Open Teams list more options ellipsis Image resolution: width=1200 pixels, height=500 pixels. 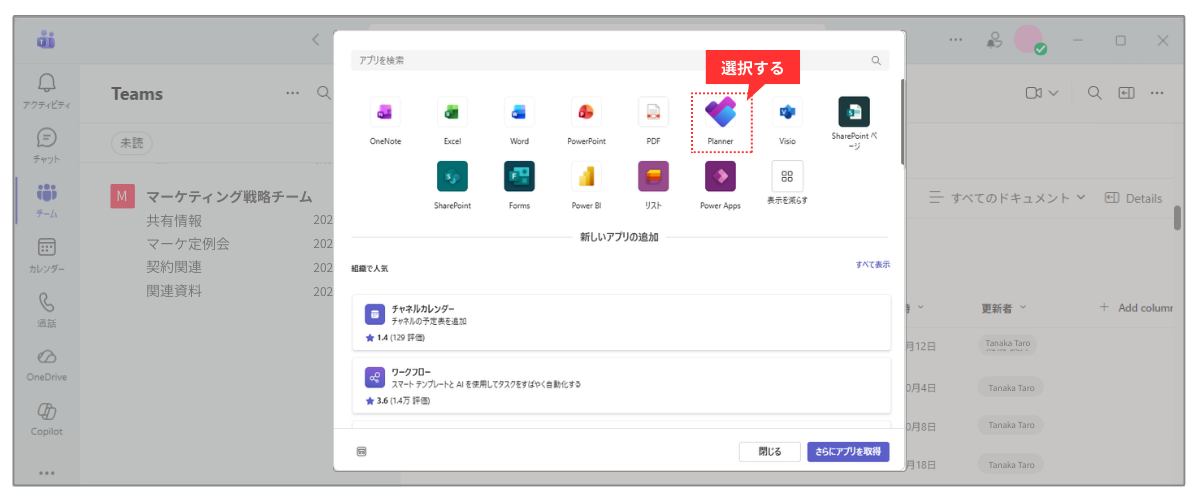293,93
